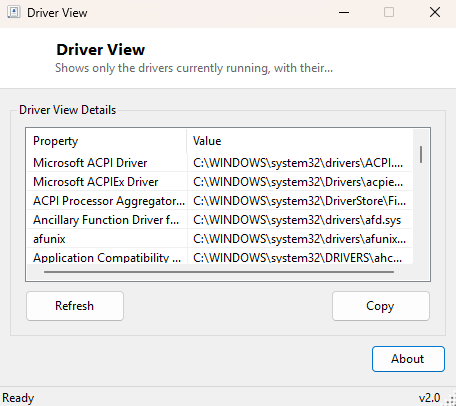Select the Microsoft ACPIEx Driver row
Viewport: 456px width, 406px height.
pos(219,182)
